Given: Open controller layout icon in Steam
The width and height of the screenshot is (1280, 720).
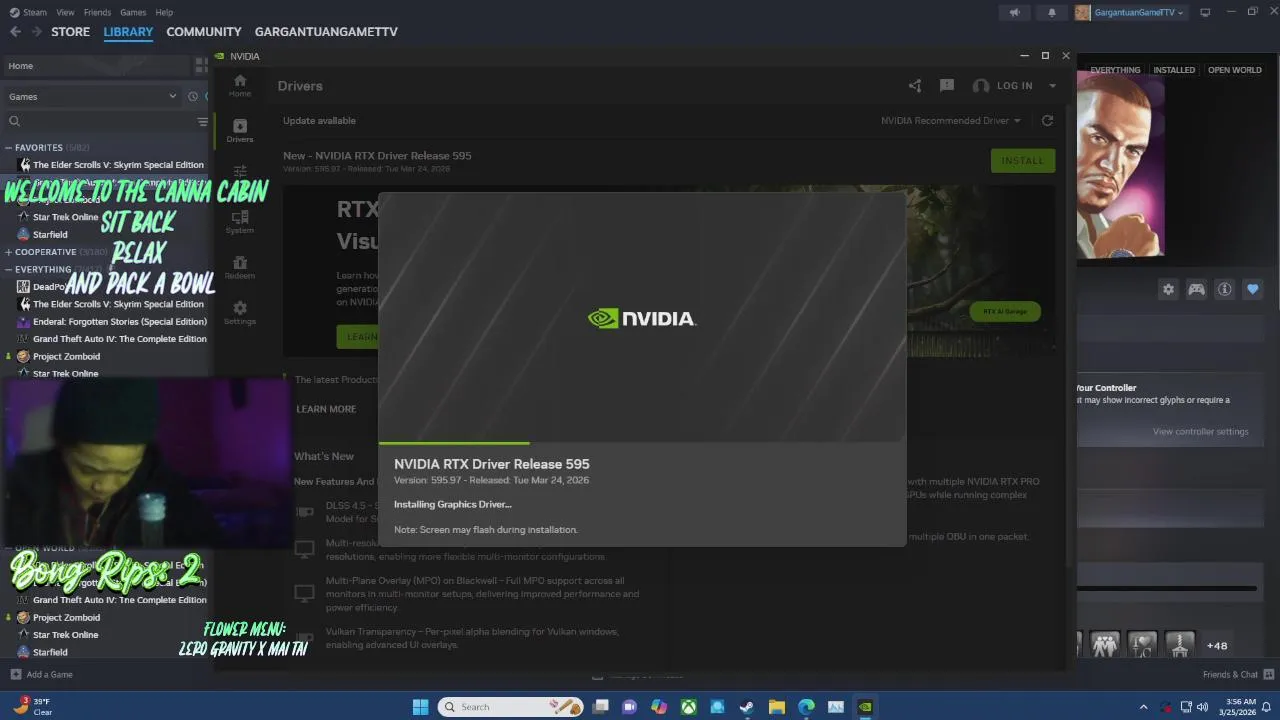Looking at the screenshot, I should (x=1196, y=289).
